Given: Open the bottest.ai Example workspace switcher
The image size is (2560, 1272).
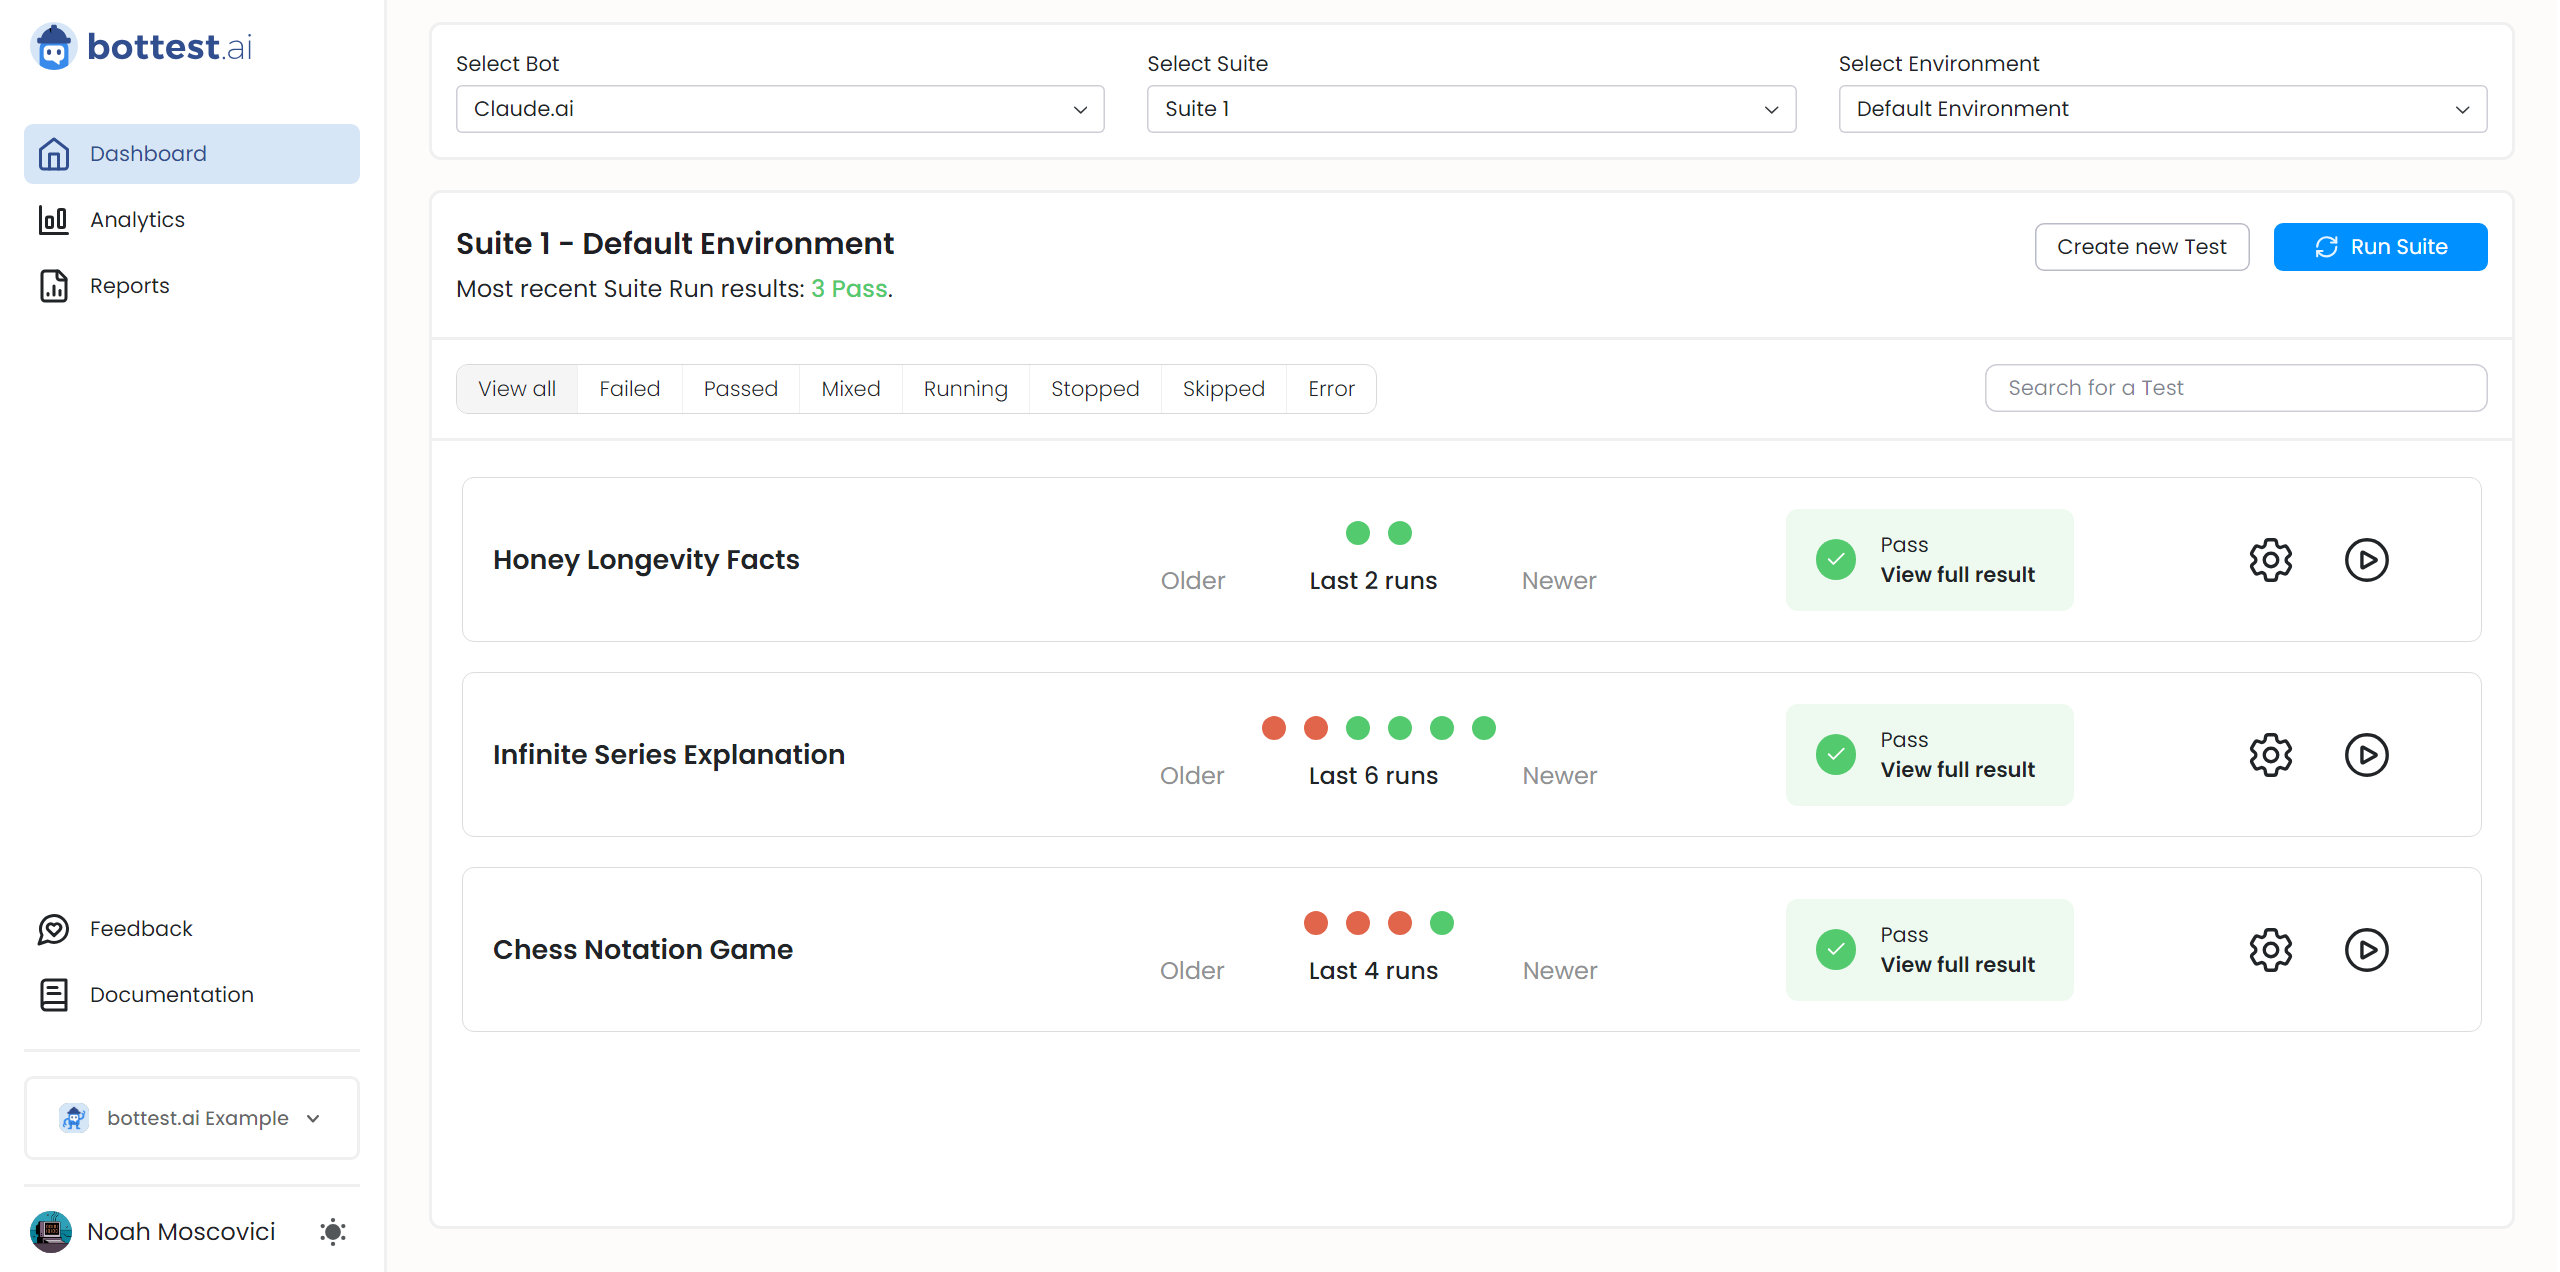Looking at the screenshot, I should (x=191, y=1118).
